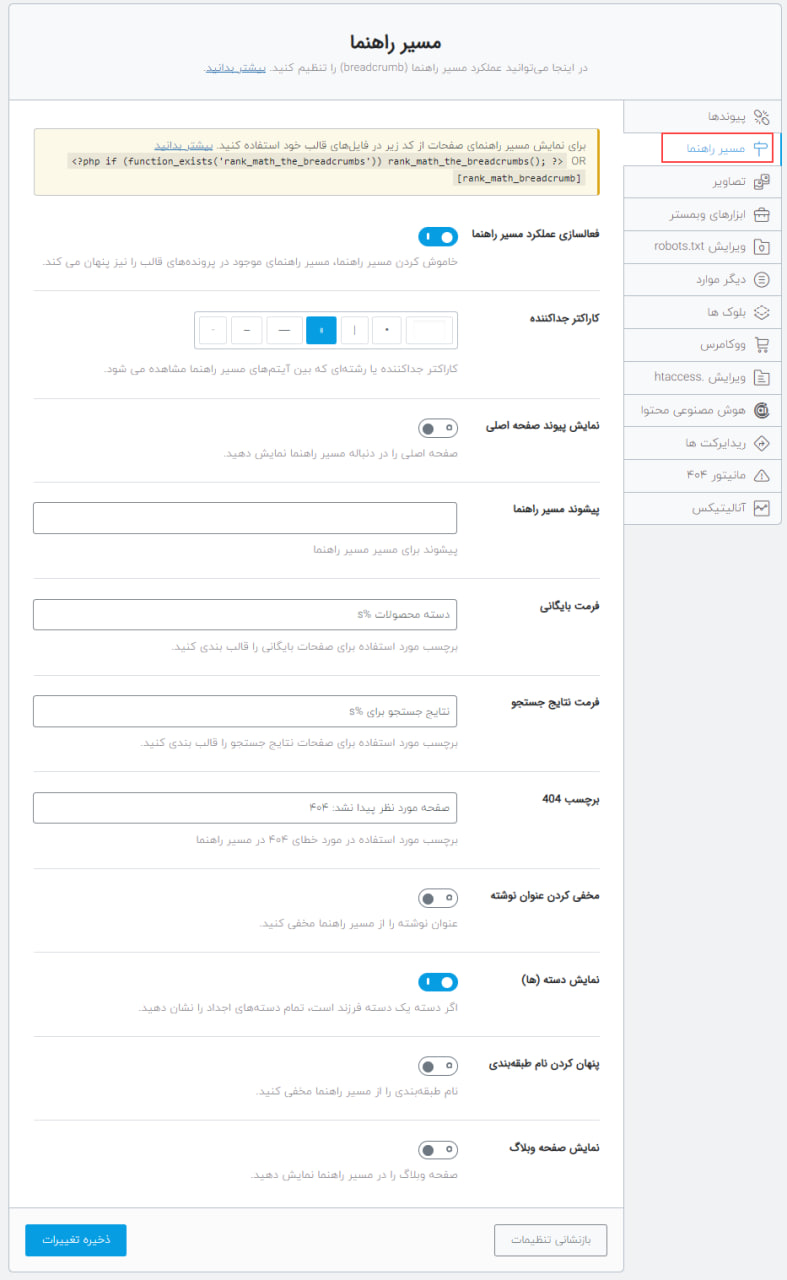787x1280 pixels.
Task: Select the vertical pipe separator character option
Action: pyautogui.click(x=355, y=329)
